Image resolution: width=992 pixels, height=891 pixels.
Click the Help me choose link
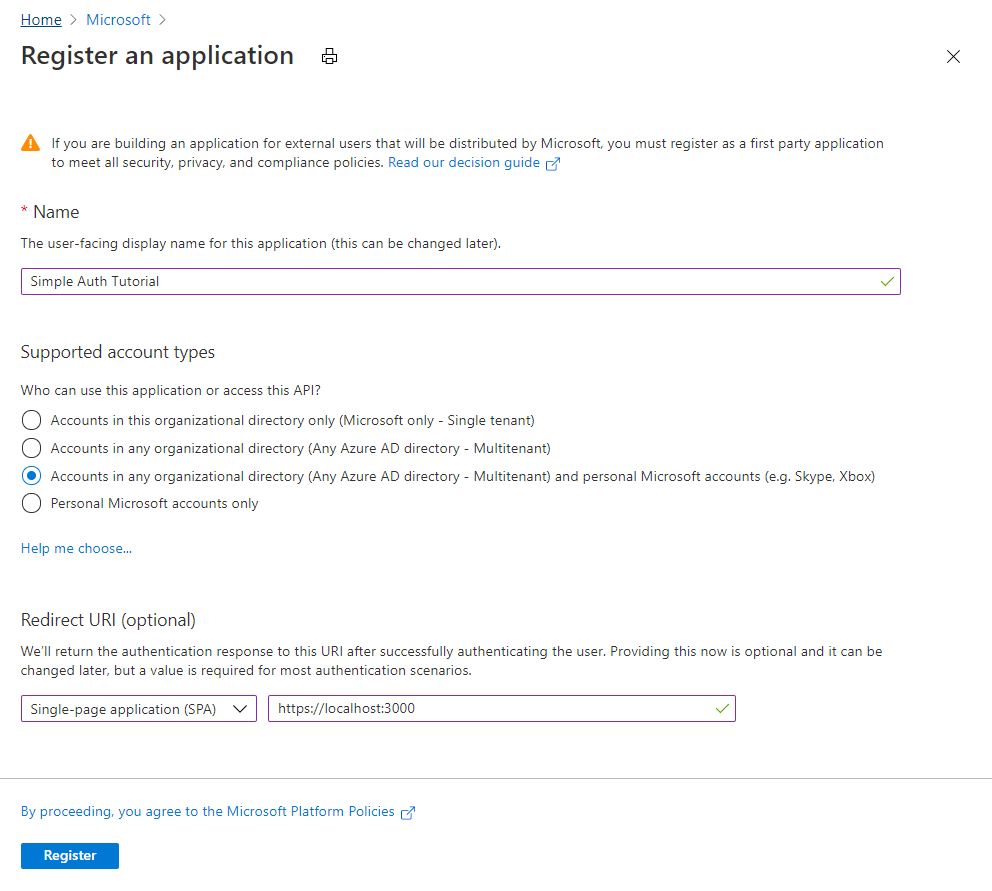76,548
